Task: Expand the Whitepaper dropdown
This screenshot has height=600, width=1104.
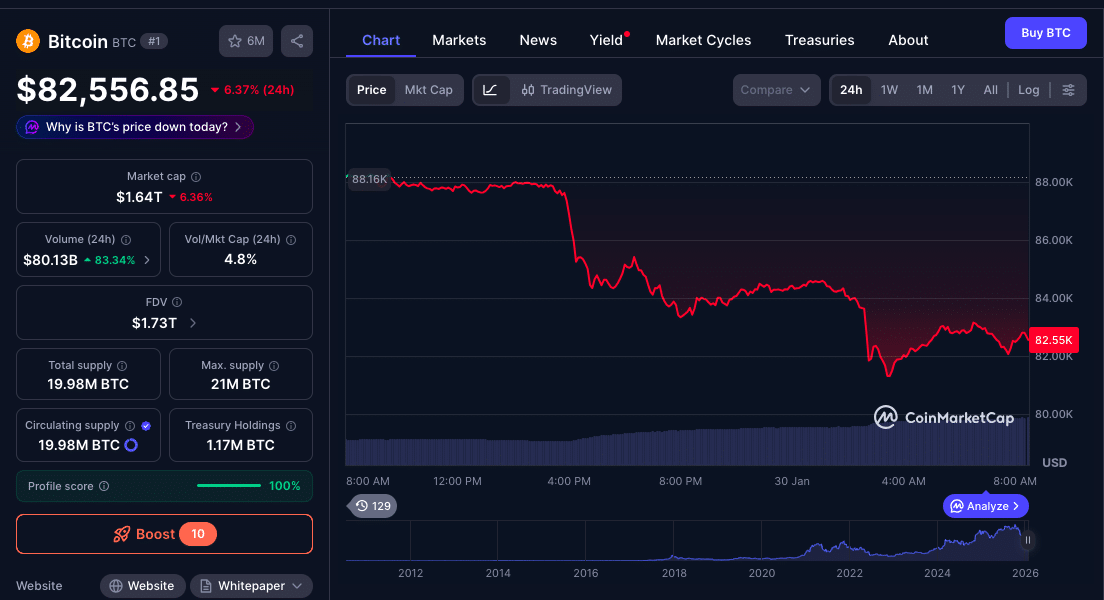Action: pos(251,585)
